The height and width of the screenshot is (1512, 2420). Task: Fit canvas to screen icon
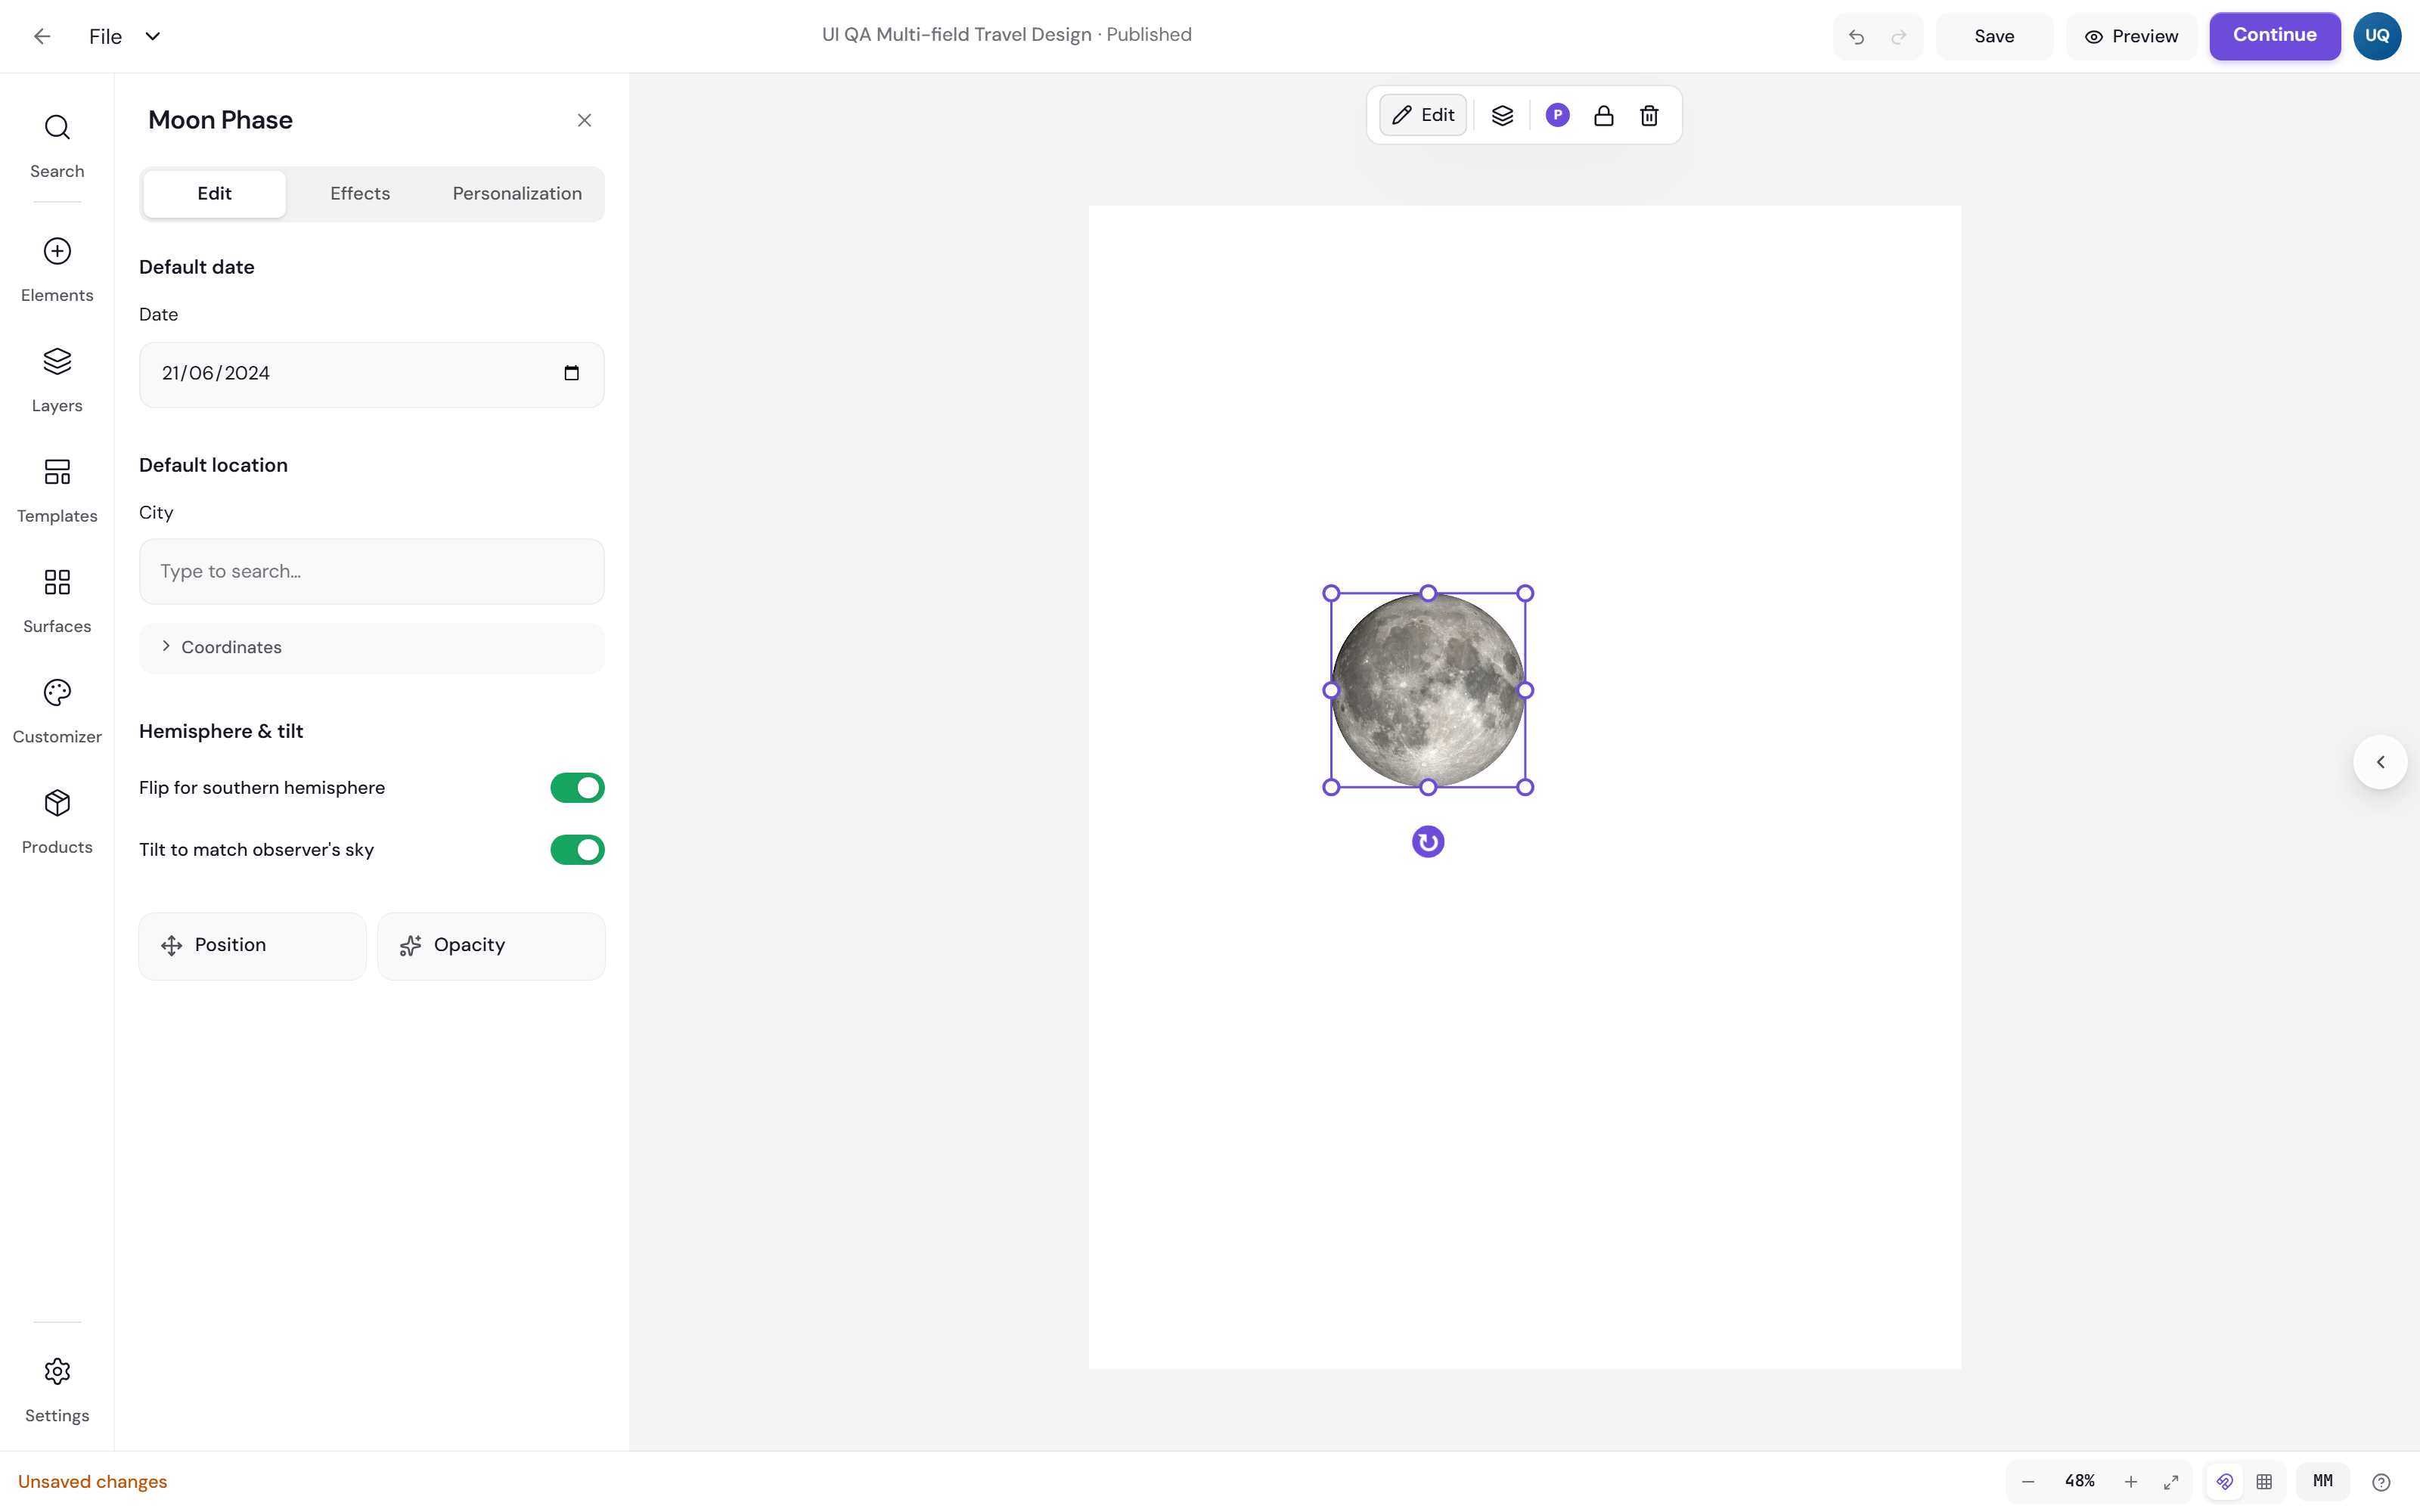[x=2171, y=1482]
